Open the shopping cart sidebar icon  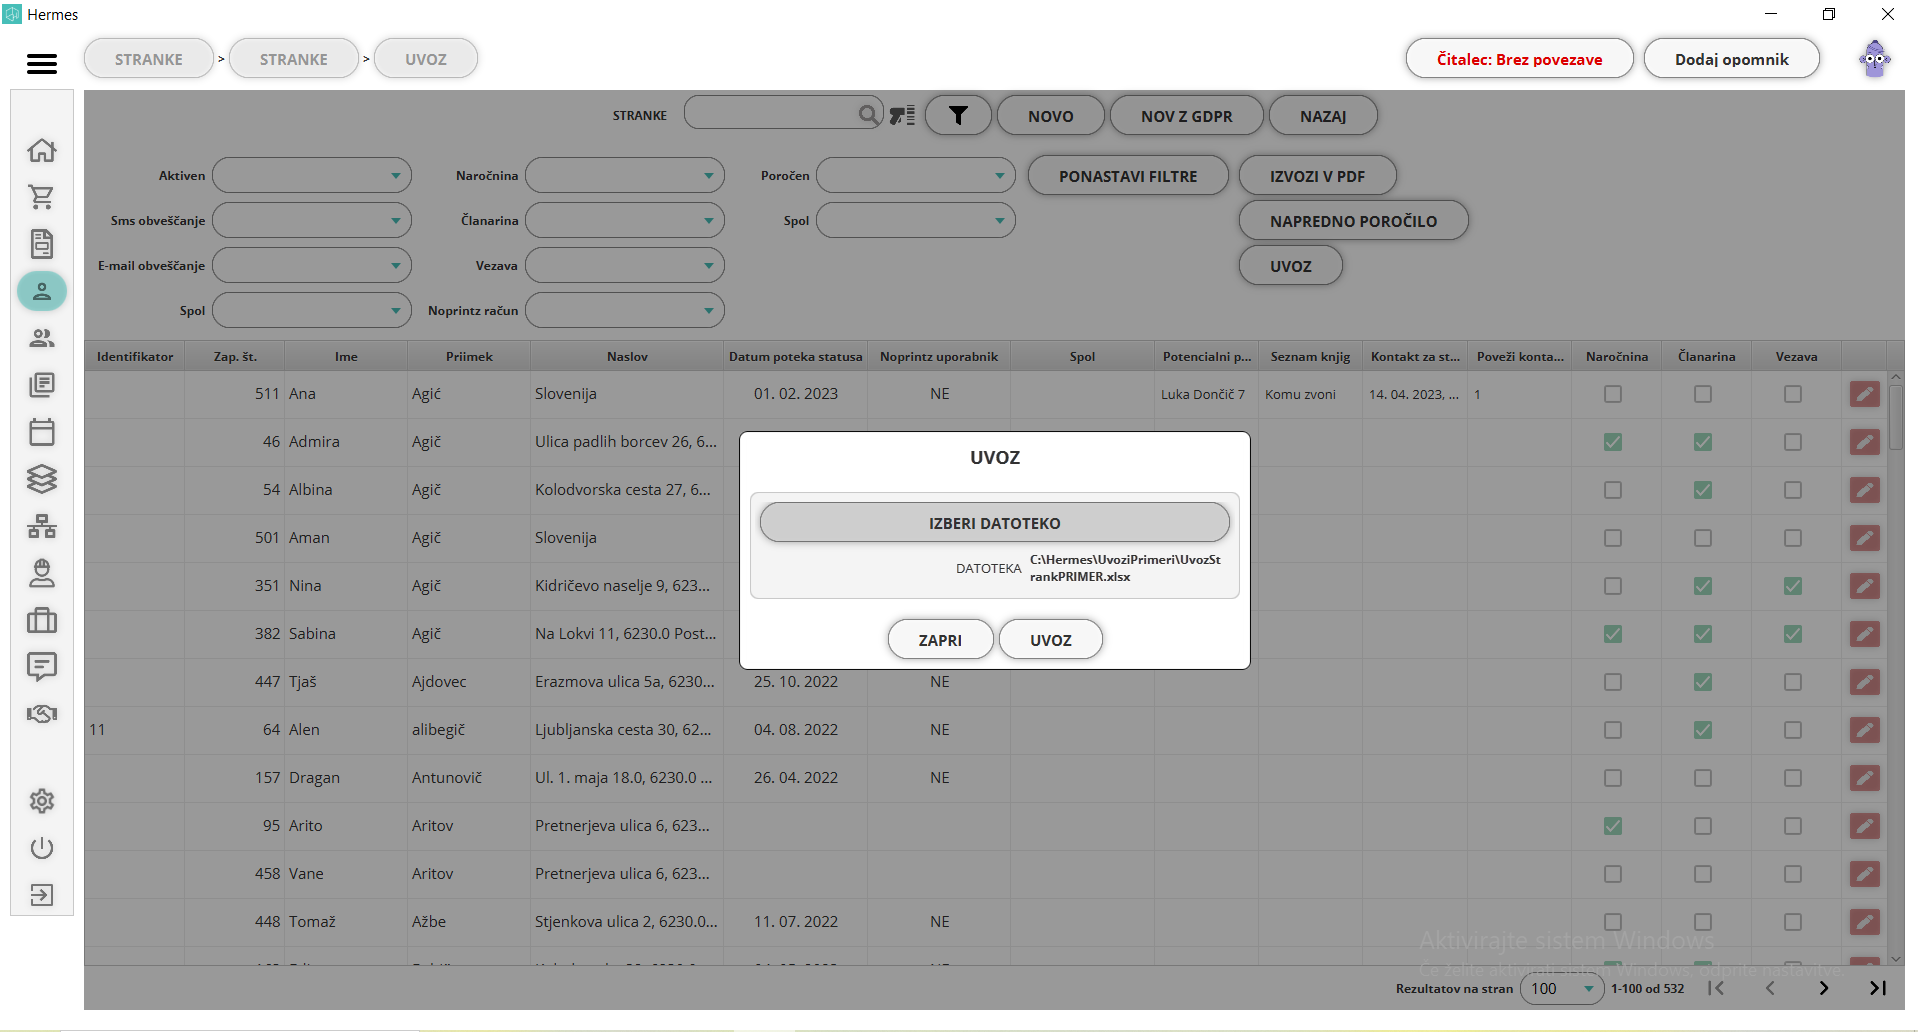(x=42, y=197)
